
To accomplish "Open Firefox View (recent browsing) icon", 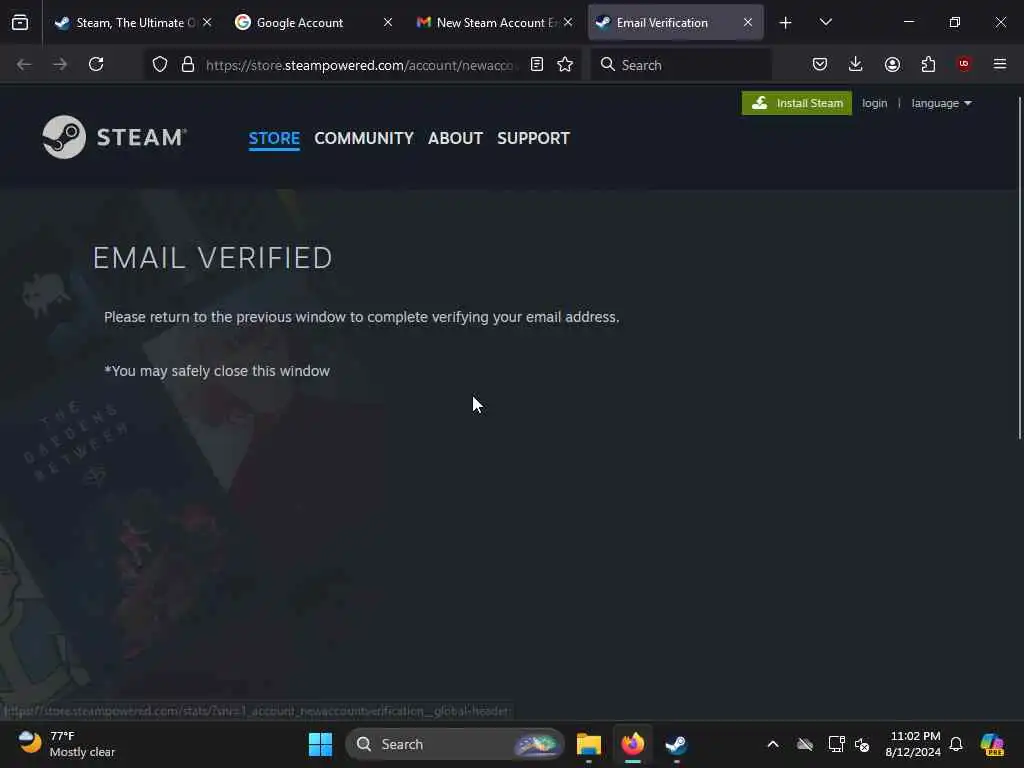I will click(x=20, y=22).
